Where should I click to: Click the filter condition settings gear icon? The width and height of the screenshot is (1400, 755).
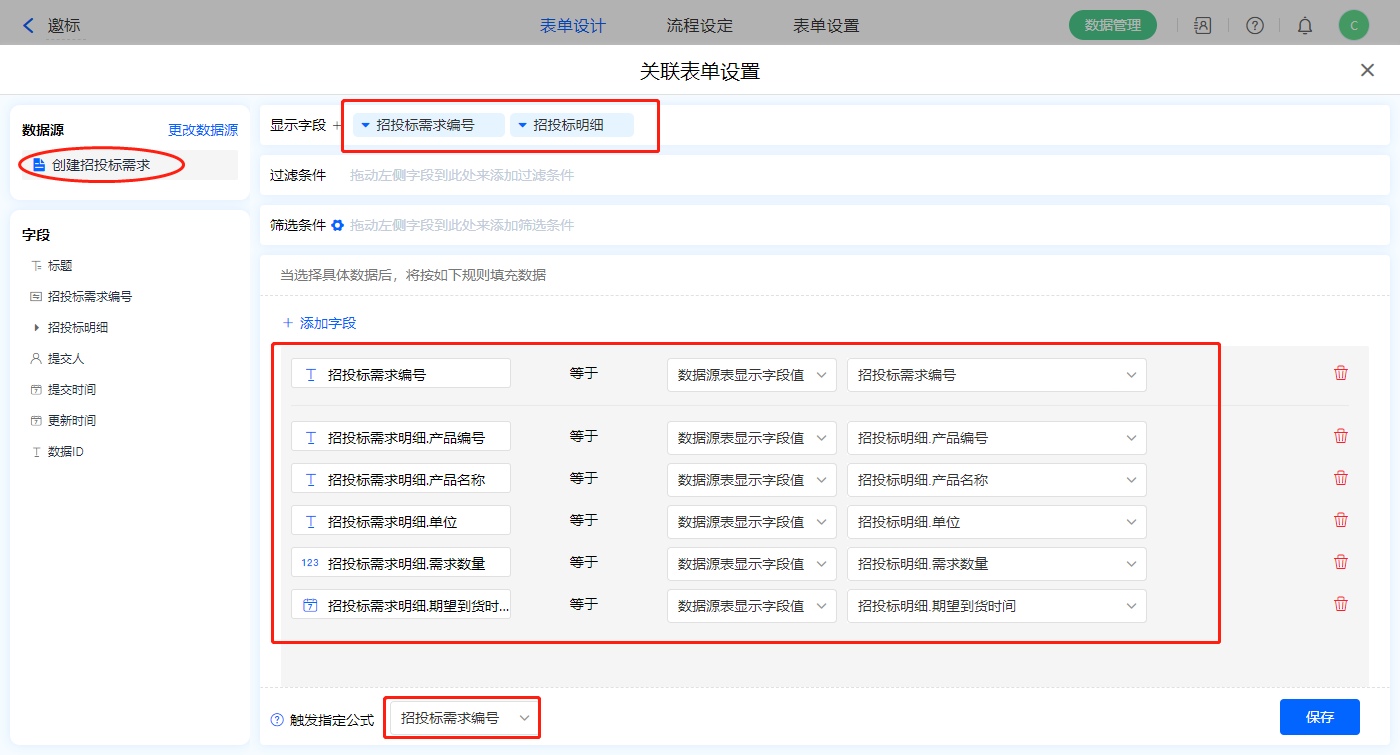(x=338, y=225)
